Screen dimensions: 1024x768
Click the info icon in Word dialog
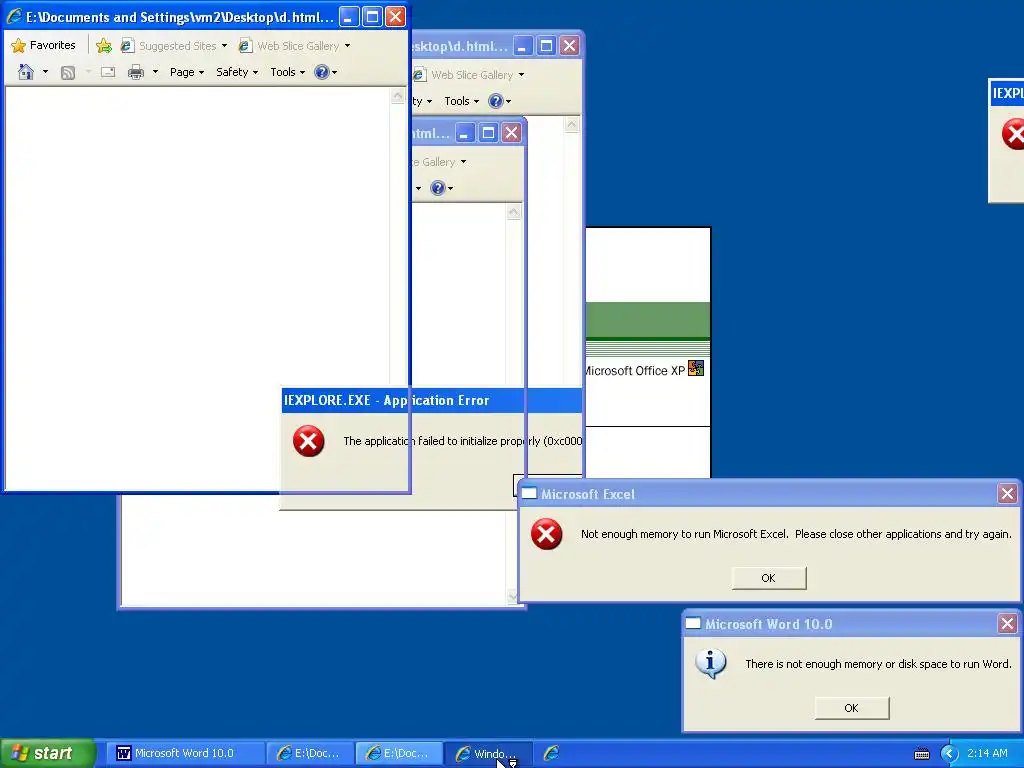(711, 664)
